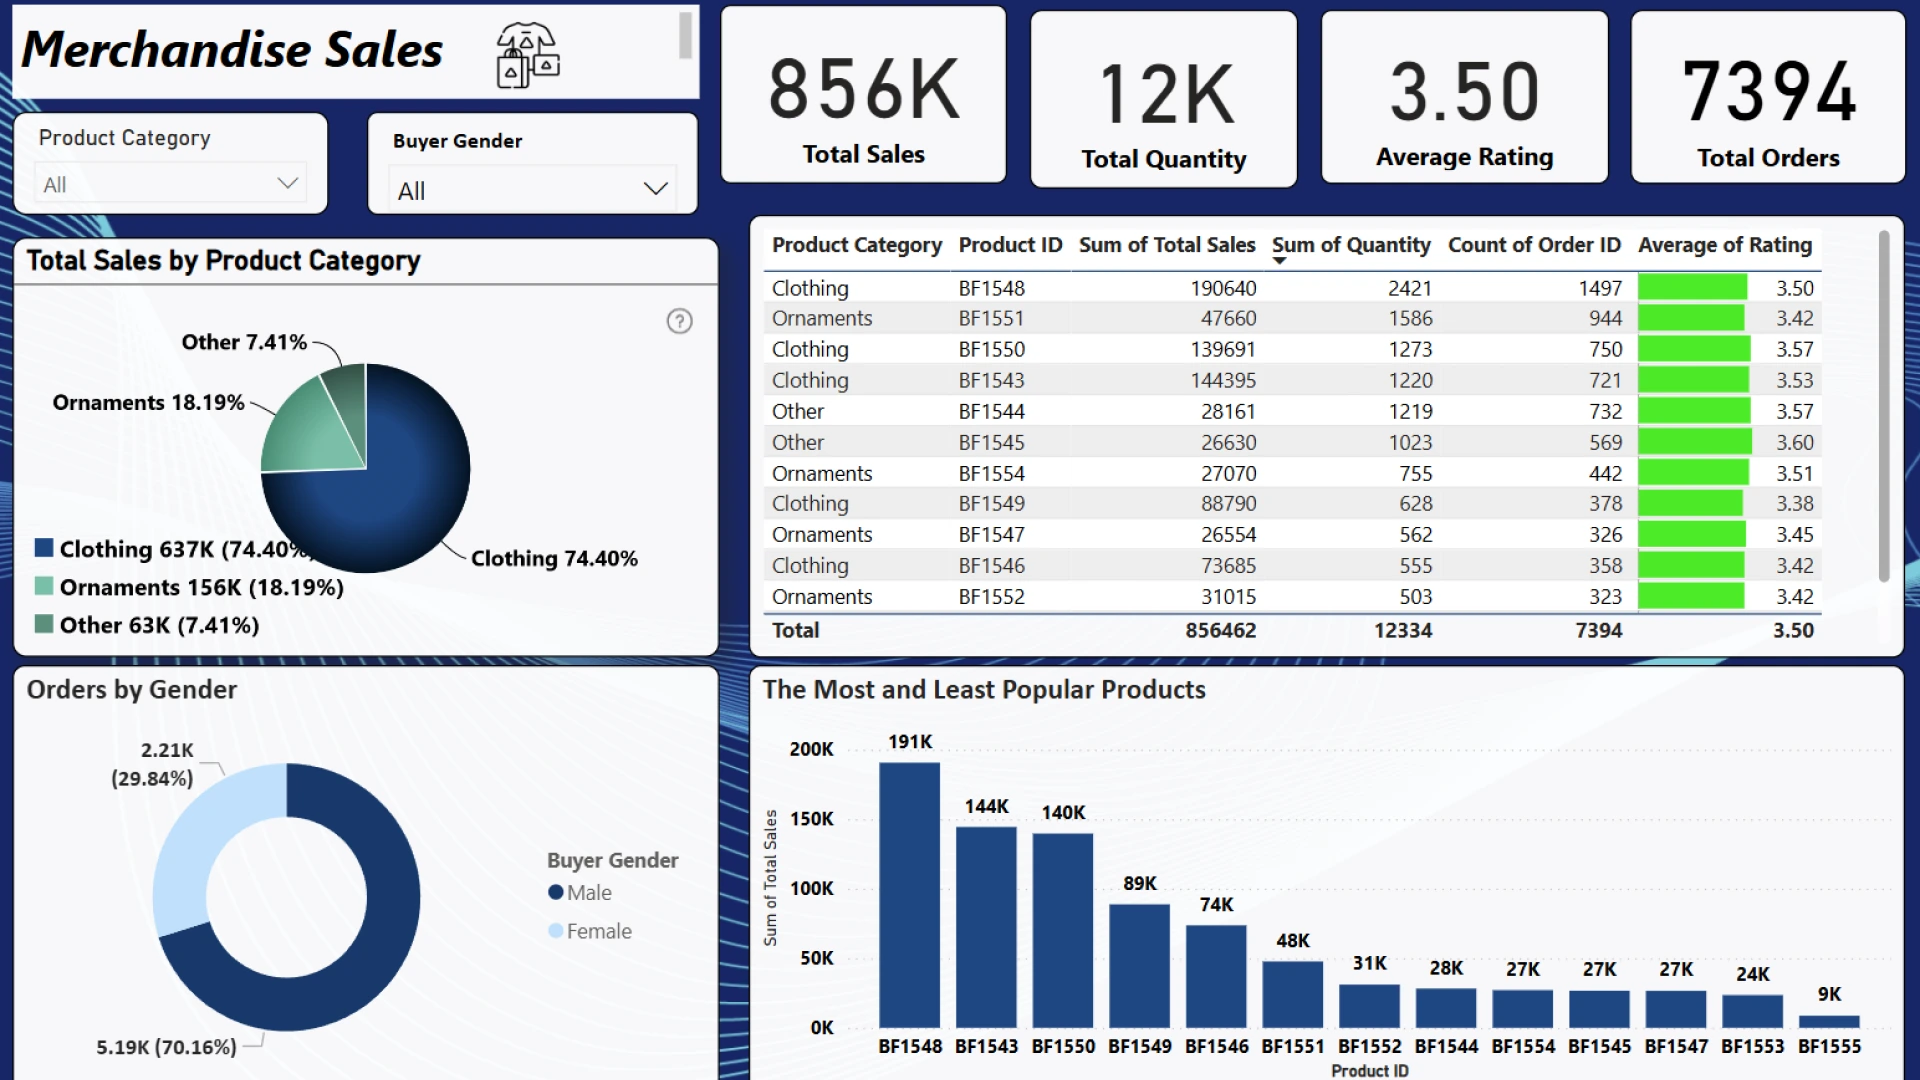The image size is (1920, 1080).
Task: Select the 856K Total Sales card
Action: [x=863, y=95]
